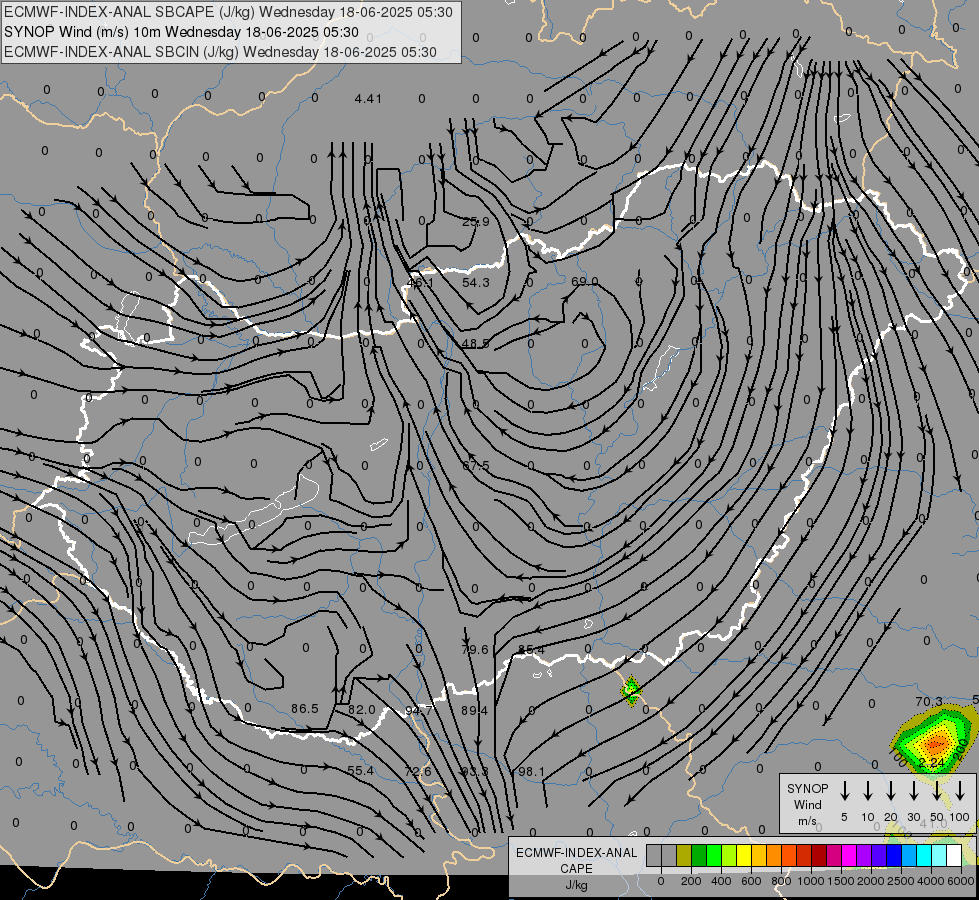Click the 82.0 value on the map
Viewport: 979px width, 900px height.
[x=362, y=710]
